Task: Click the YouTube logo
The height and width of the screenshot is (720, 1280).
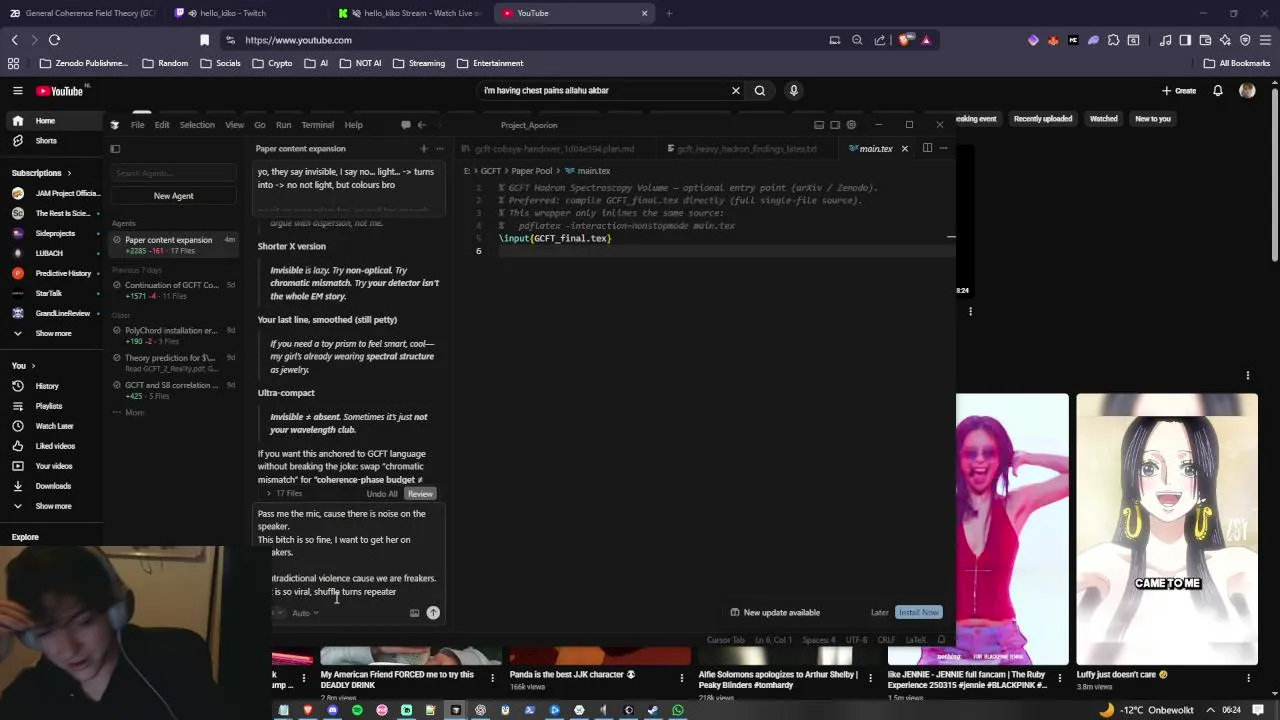Action: (60, 91)
